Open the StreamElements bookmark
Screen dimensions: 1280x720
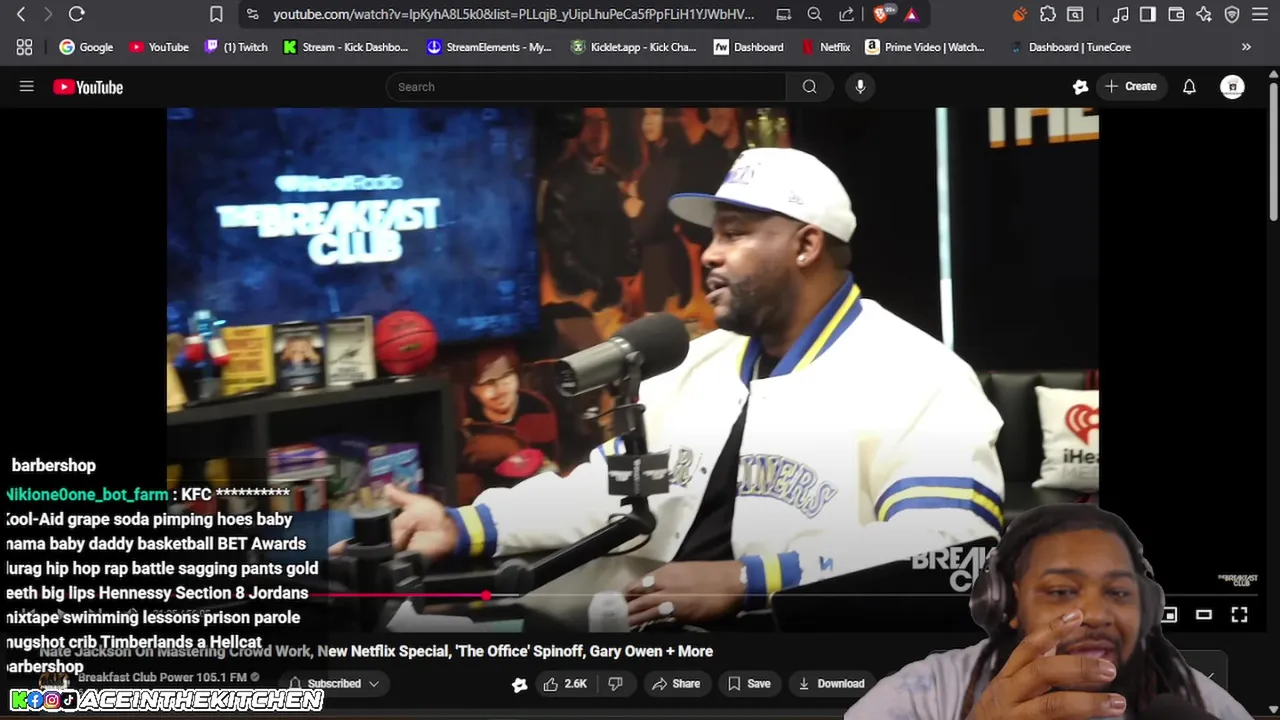[489, 47]
